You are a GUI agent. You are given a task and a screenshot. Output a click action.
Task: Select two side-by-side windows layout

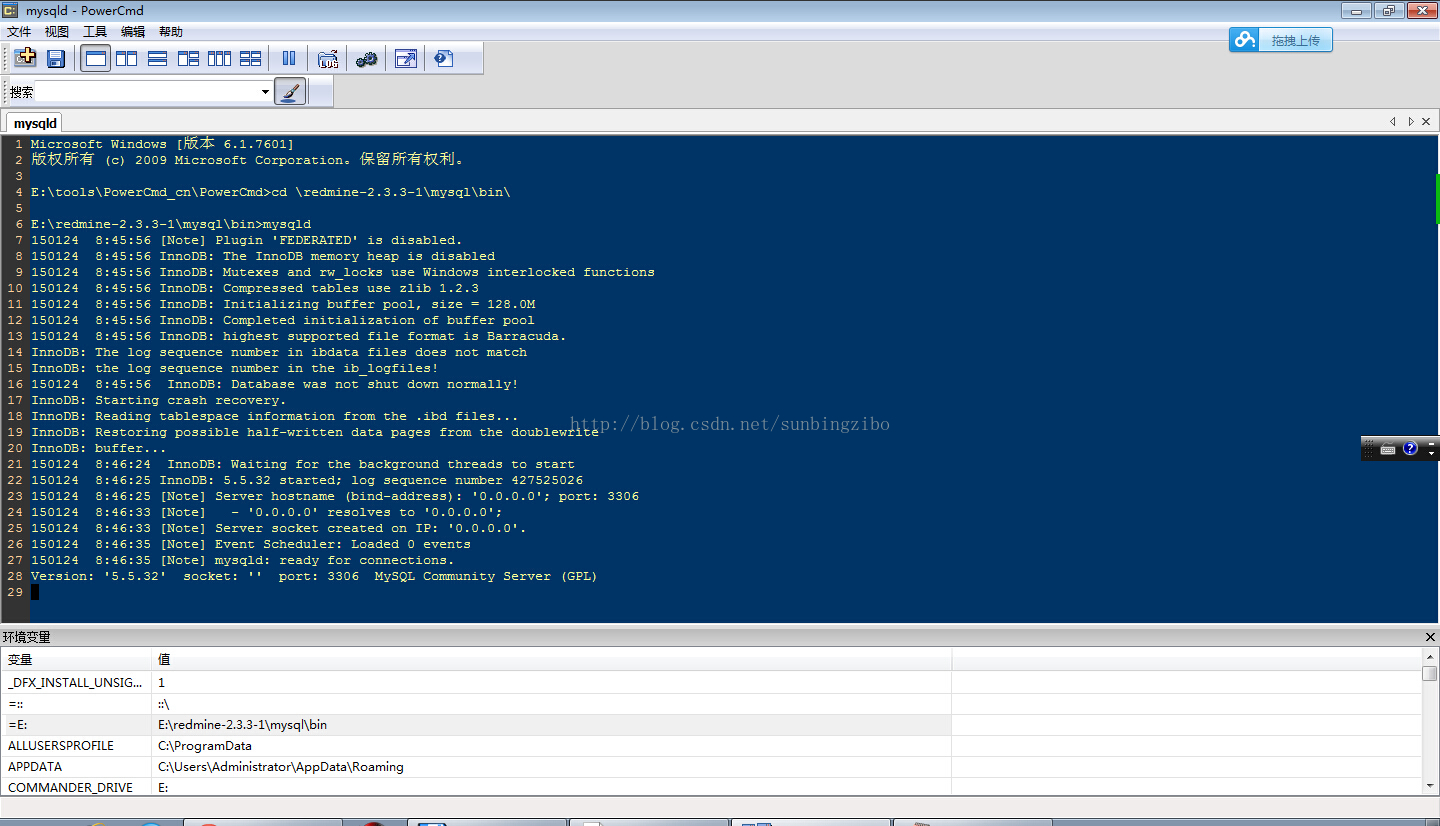tap(126, 59)
